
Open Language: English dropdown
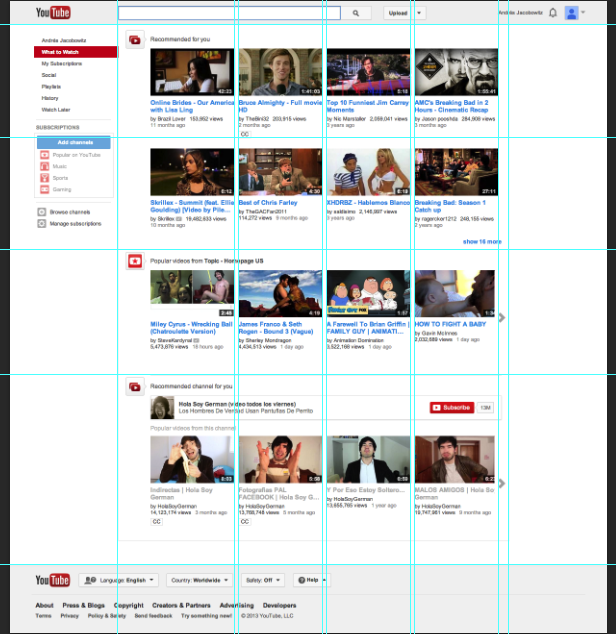pos(119,580)
